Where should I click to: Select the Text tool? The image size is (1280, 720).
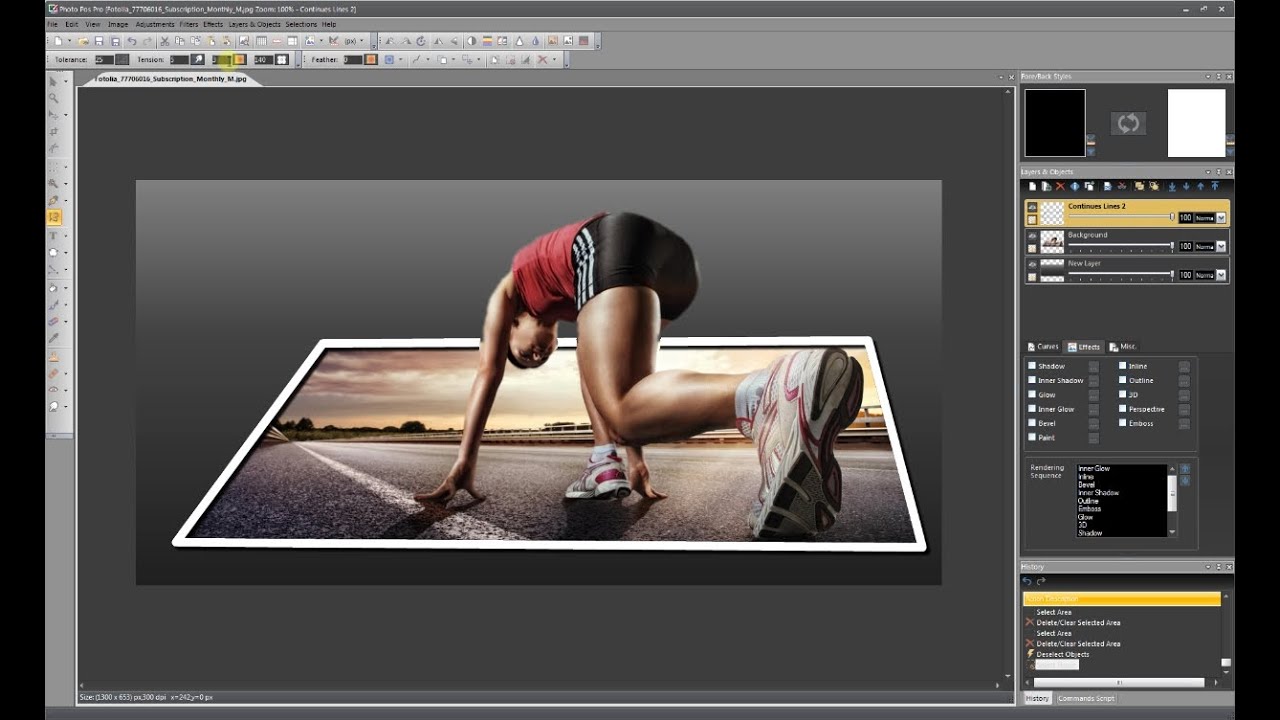[x=53, y=235]
